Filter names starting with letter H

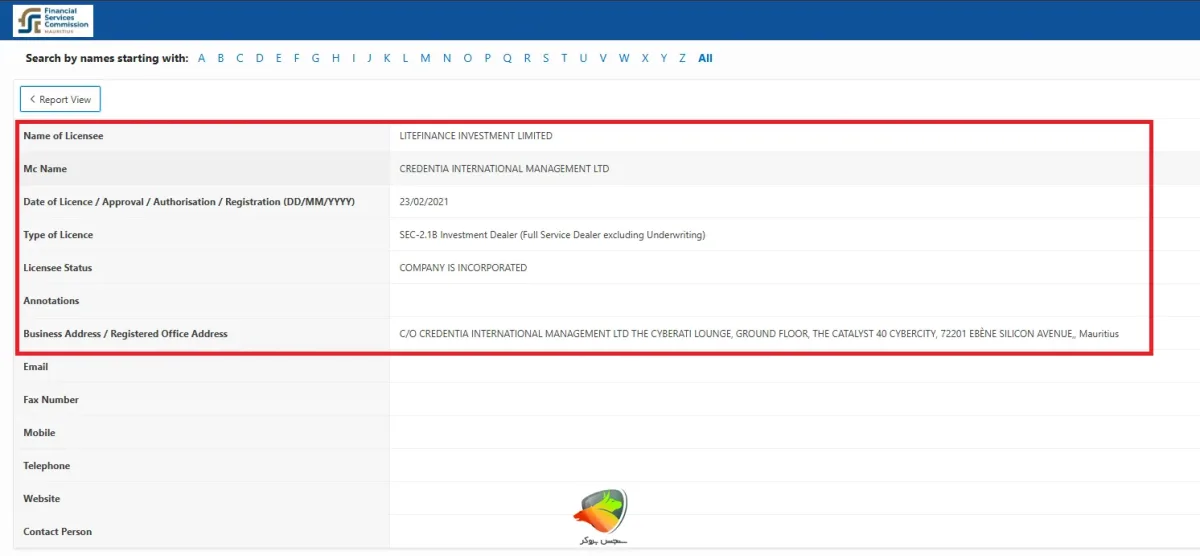click(336, 58)
